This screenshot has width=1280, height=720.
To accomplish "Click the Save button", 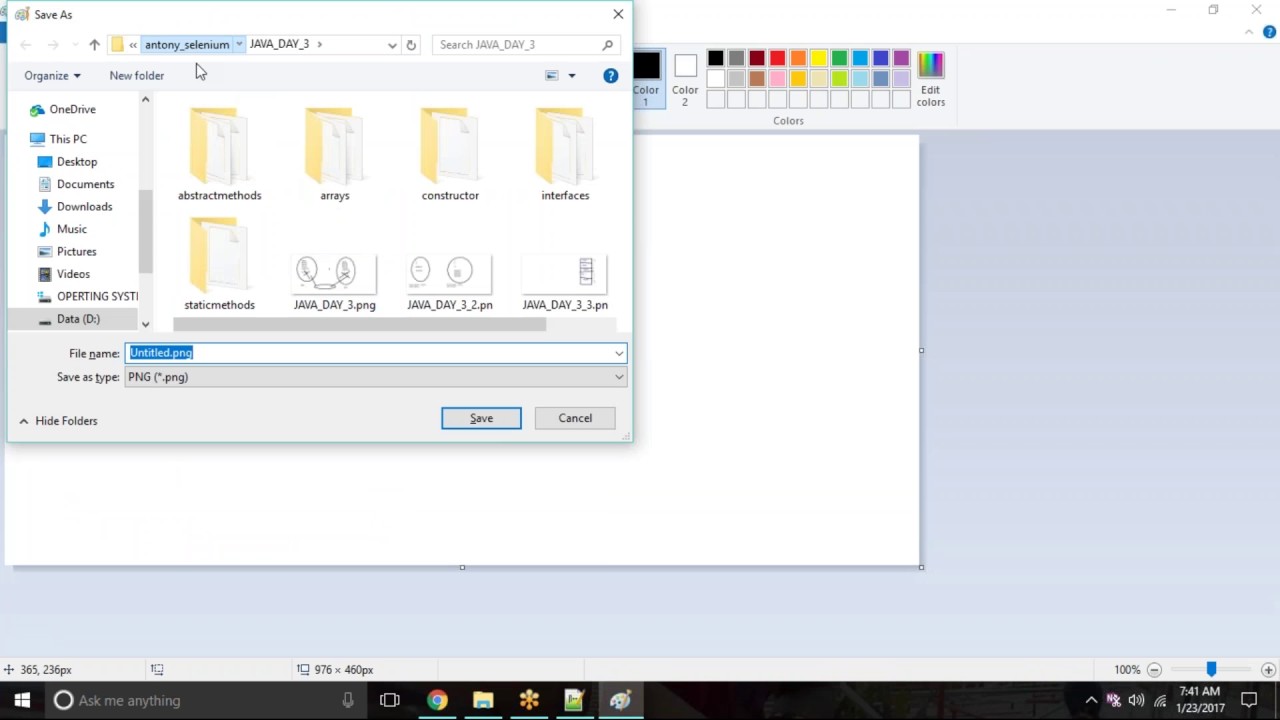I will tap(481, 418).
